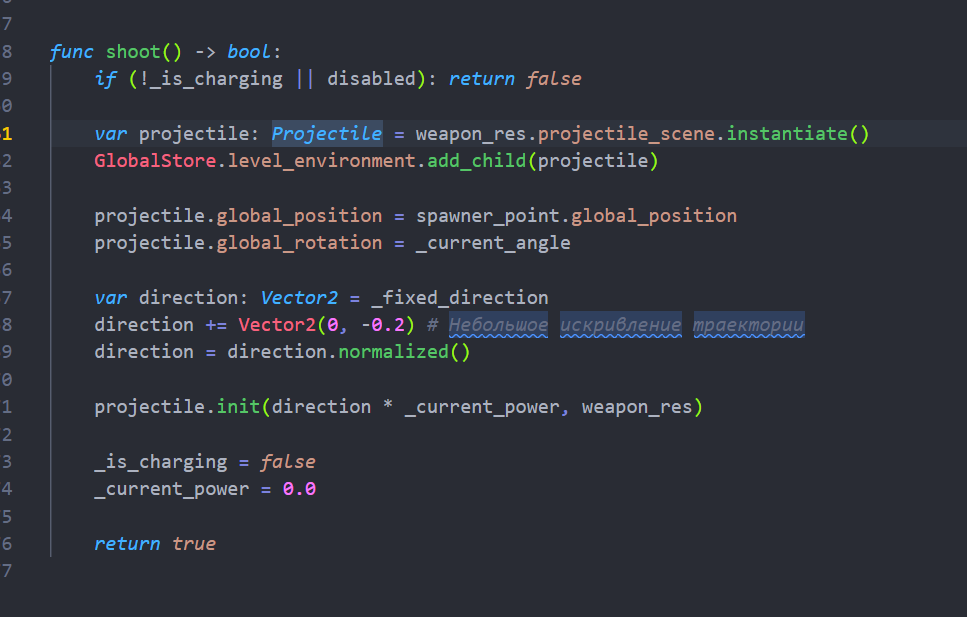
Task: Click the normalized method call
Action: click(x=393, y=351)
